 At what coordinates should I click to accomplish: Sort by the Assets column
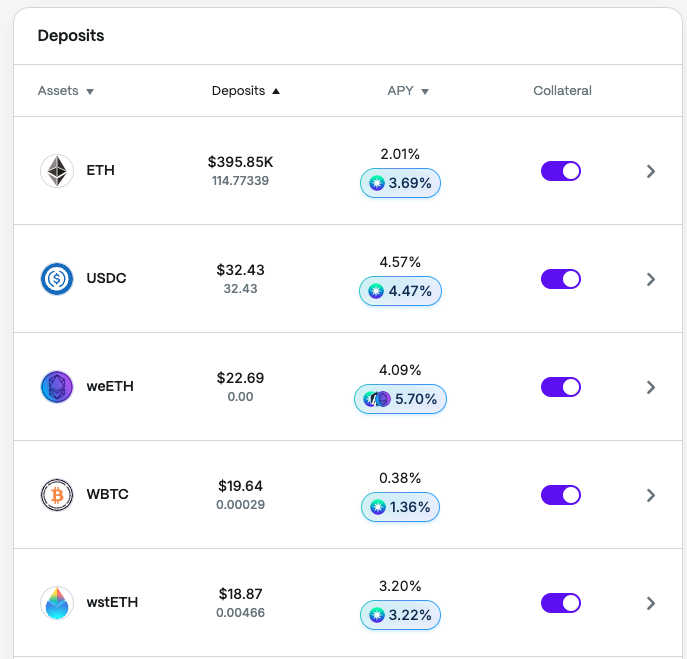[x=65, y=91]
